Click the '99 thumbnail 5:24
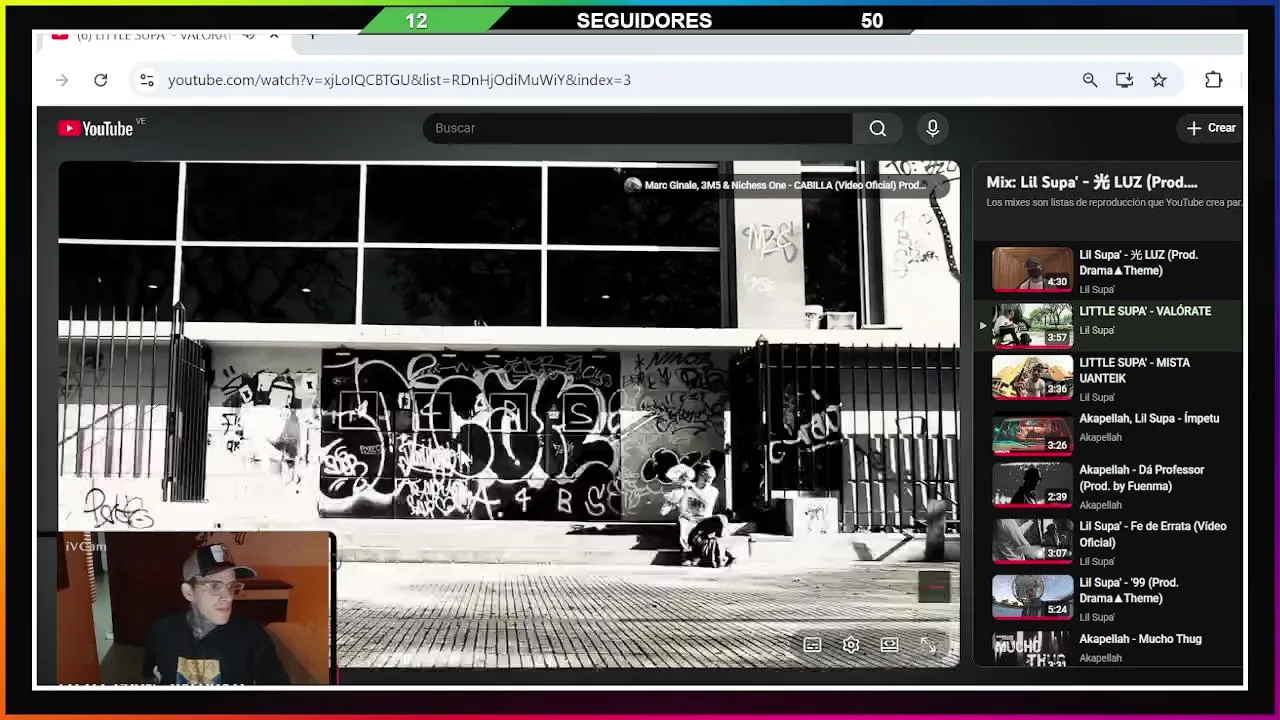Screen dimensions: 1280x720 pos(1032,596)
